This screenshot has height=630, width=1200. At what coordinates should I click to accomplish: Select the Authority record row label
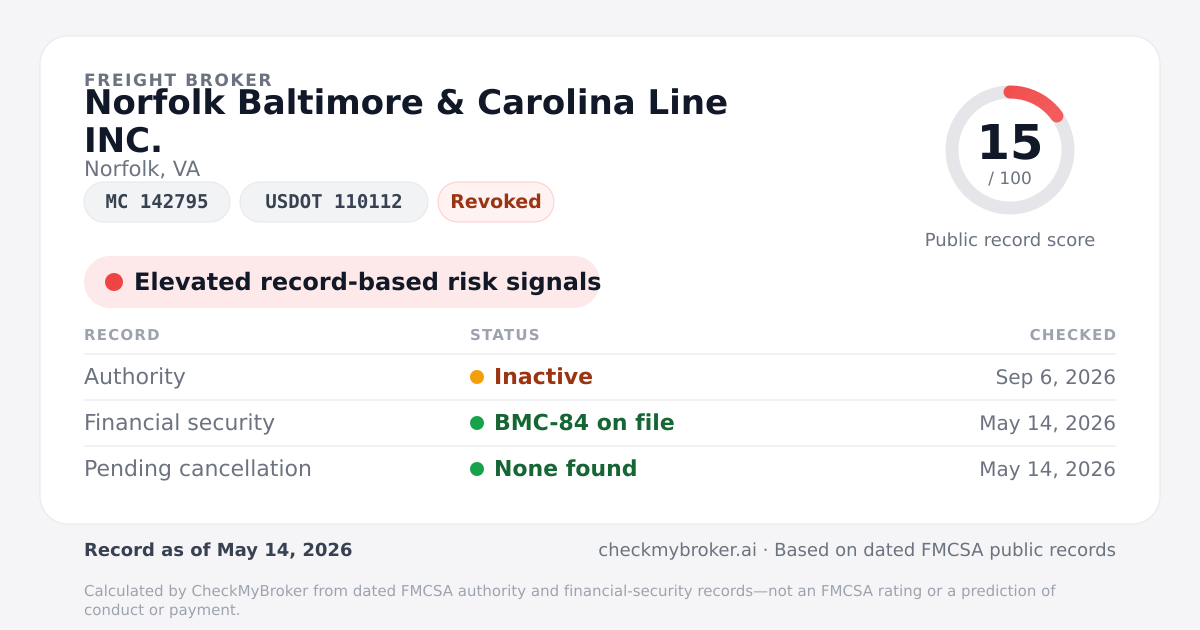135,377
